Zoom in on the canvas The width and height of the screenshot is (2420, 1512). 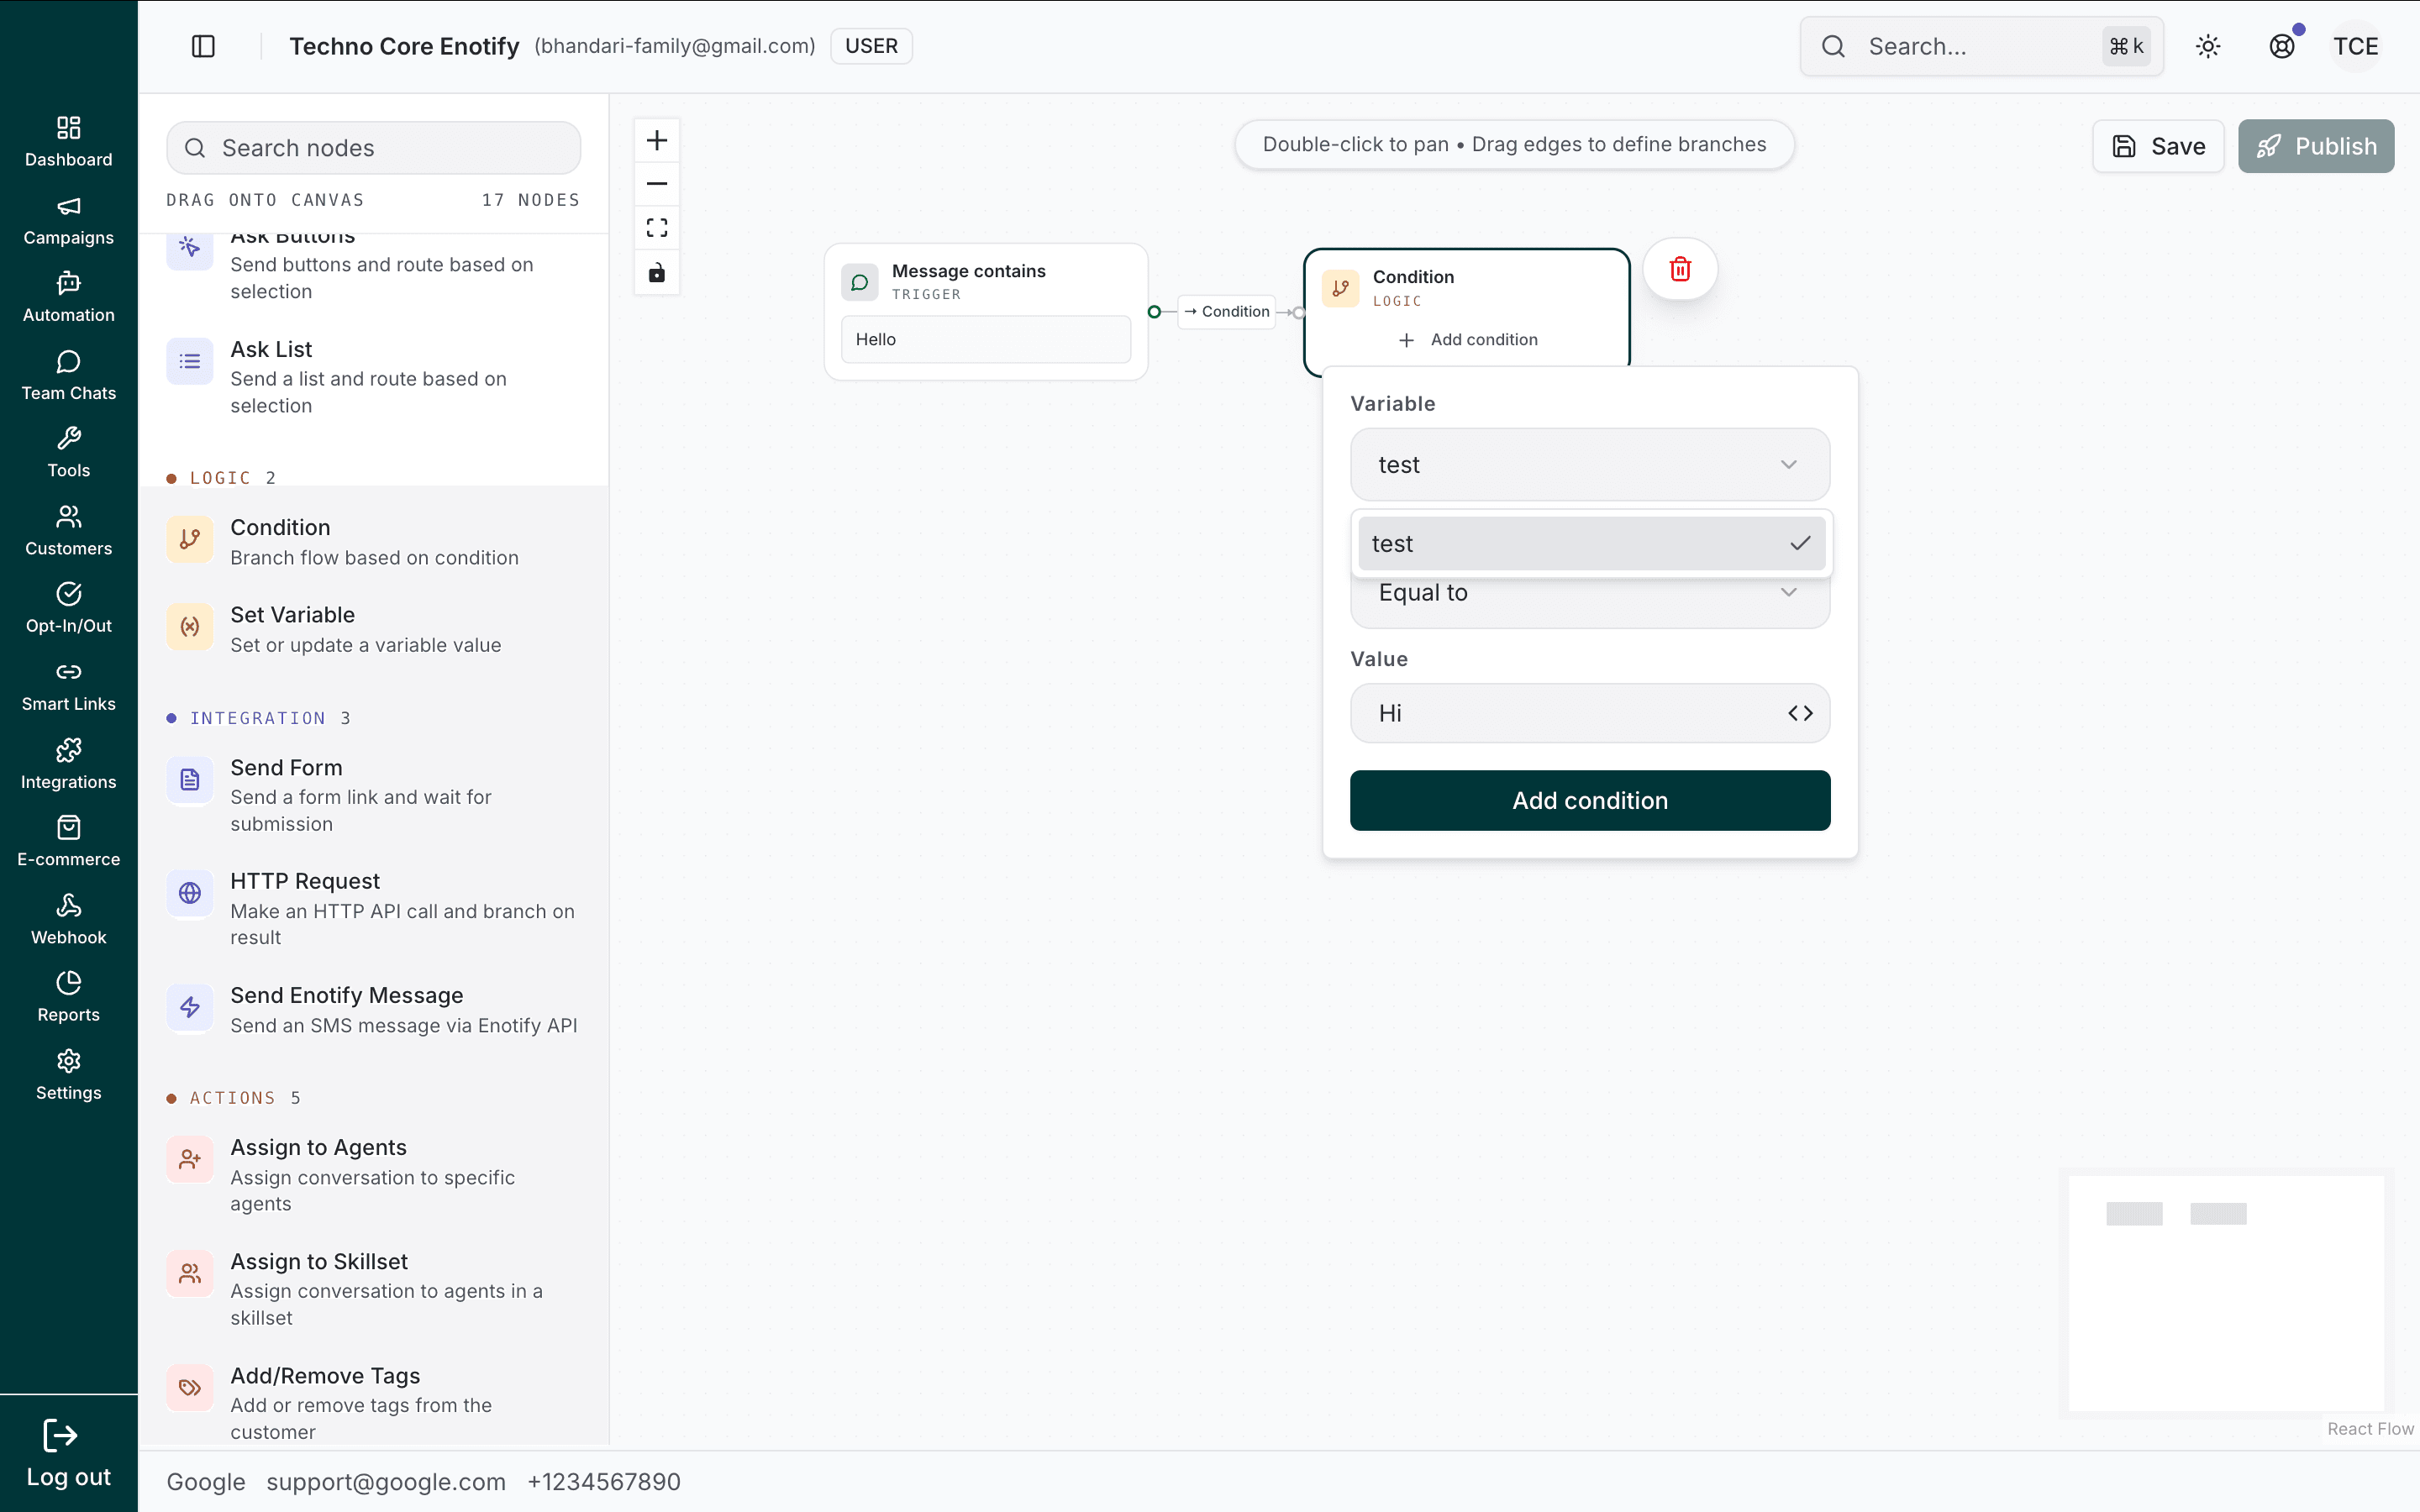coord(657,140)
